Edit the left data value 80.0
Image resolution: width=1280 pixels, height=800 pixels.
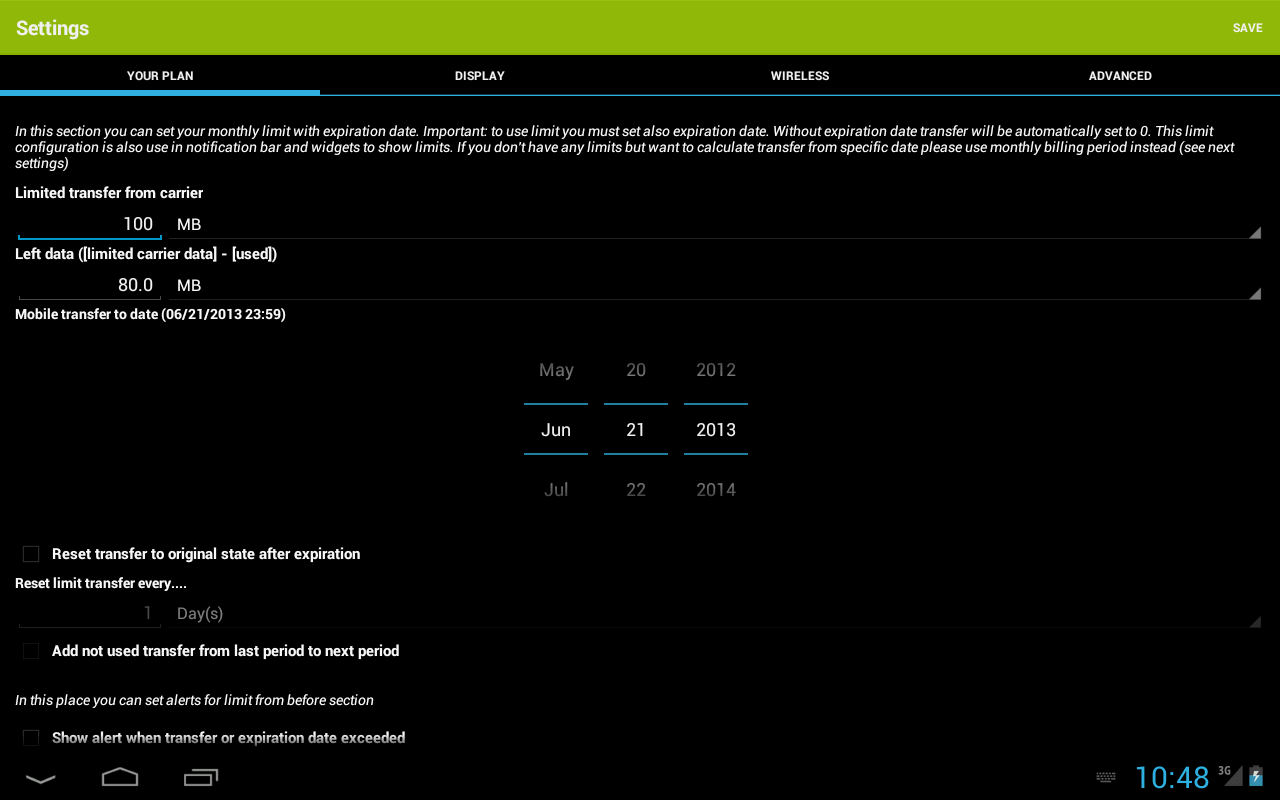[x=90, y=285]
